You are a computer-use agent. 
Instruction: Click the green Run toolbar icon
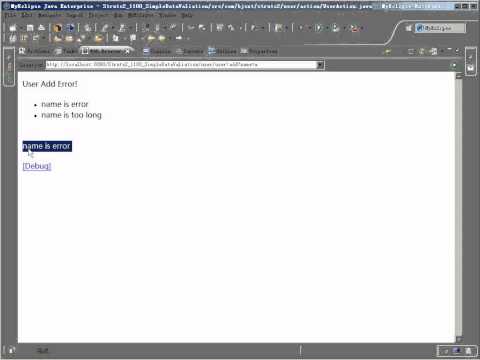tap(319, 28)
